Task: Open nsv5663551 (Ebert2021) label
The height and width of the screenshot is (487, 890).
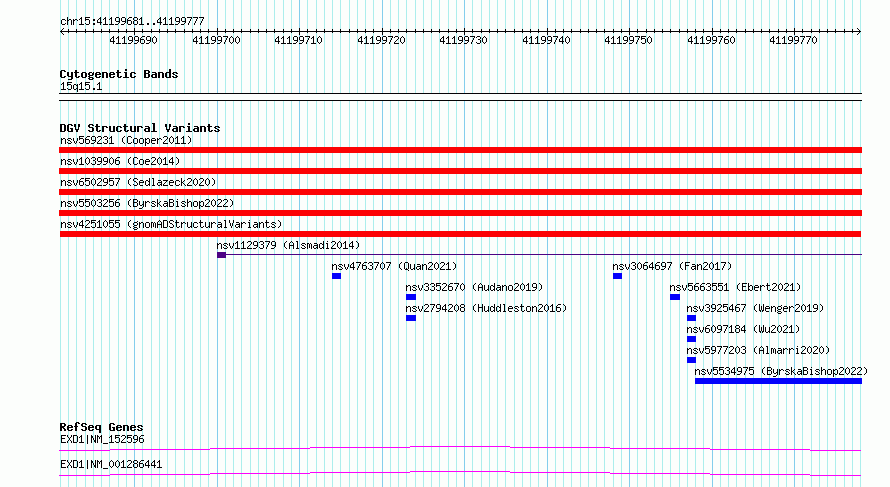Action: 736,287
